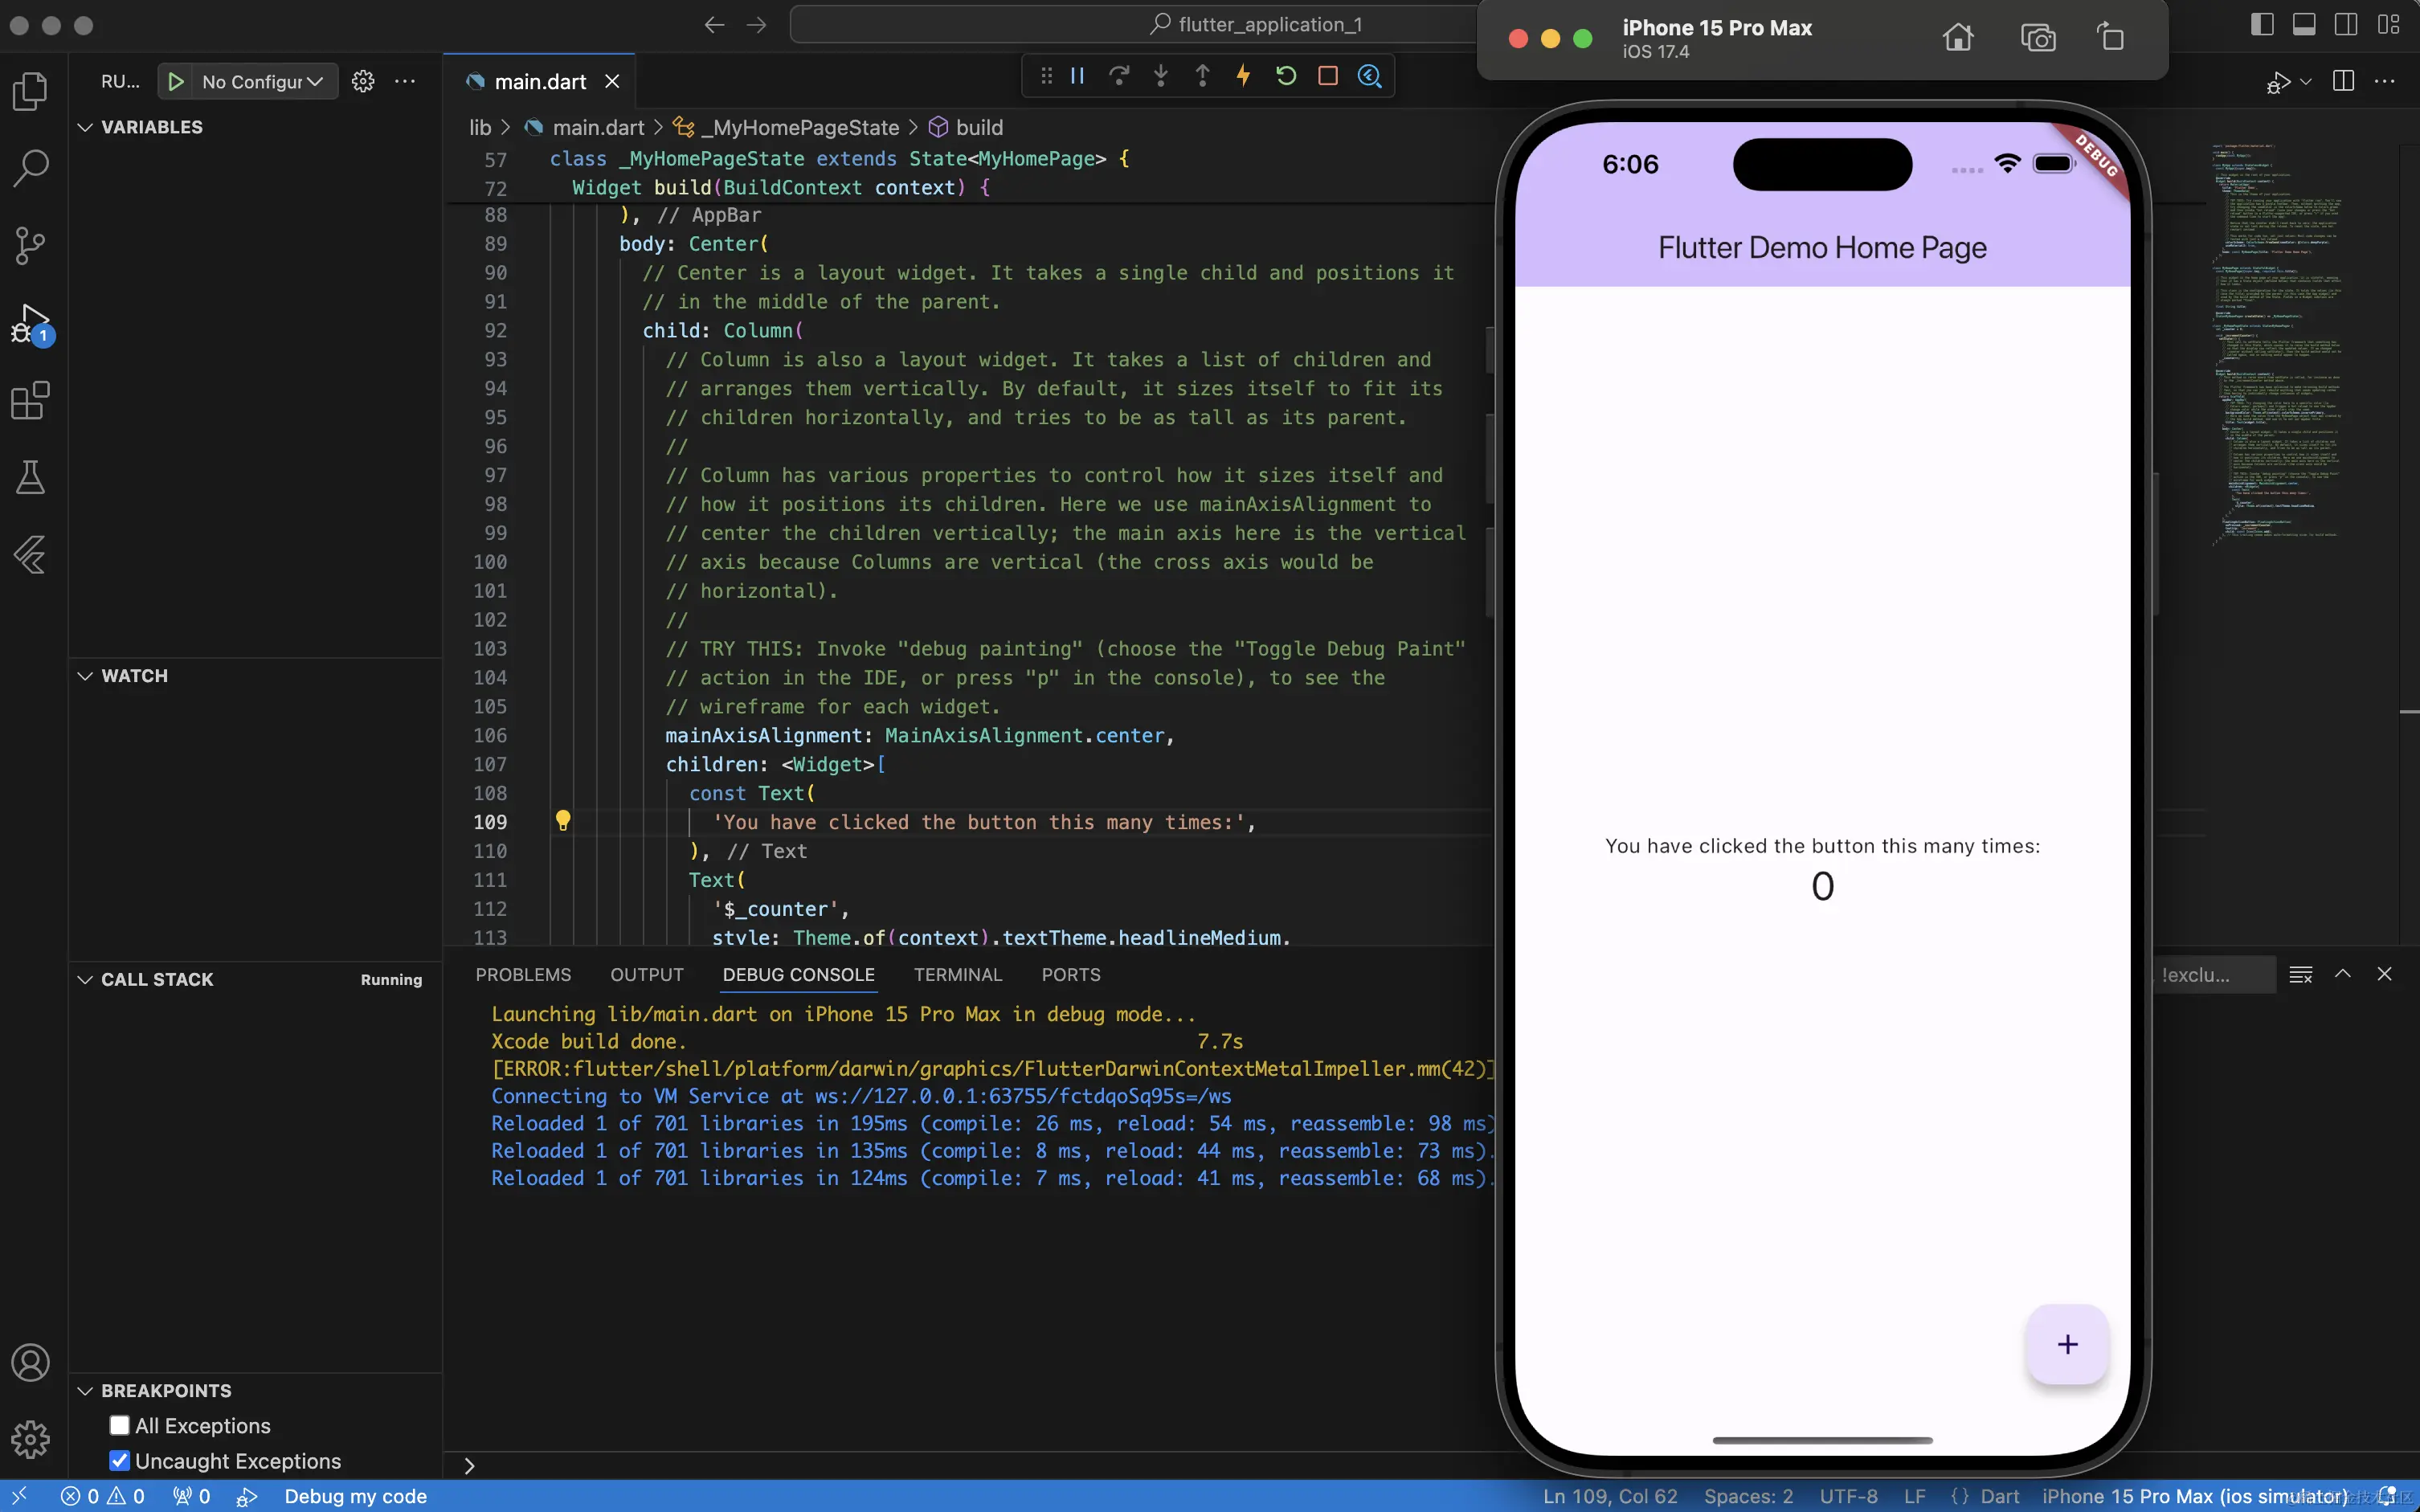
Task: Toggle the primary side bar layout icon
Action: [2261, 24]
